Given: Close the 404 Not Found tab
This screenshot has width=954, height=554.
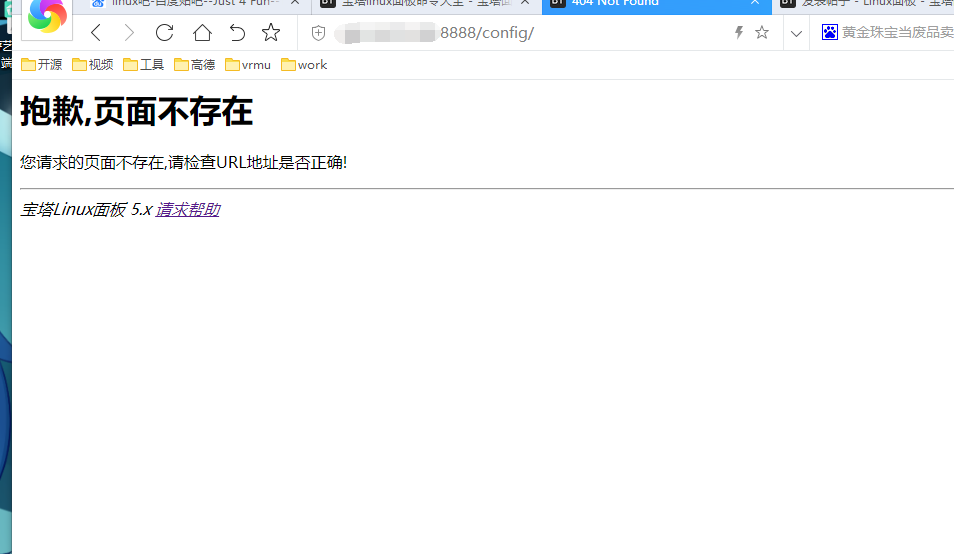Looking at the screenshot, I should tap(755, 3).
